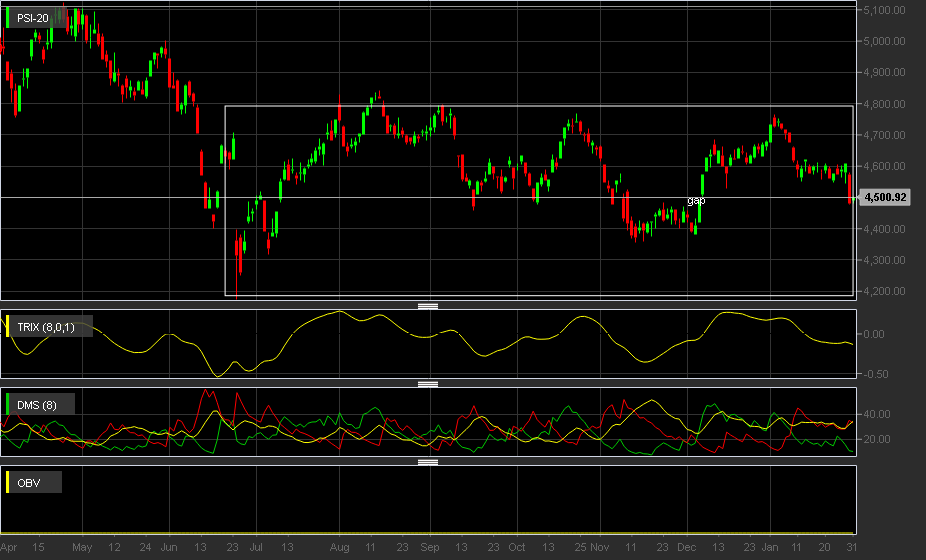Click the Apr label on date axis

coord(9,548)
